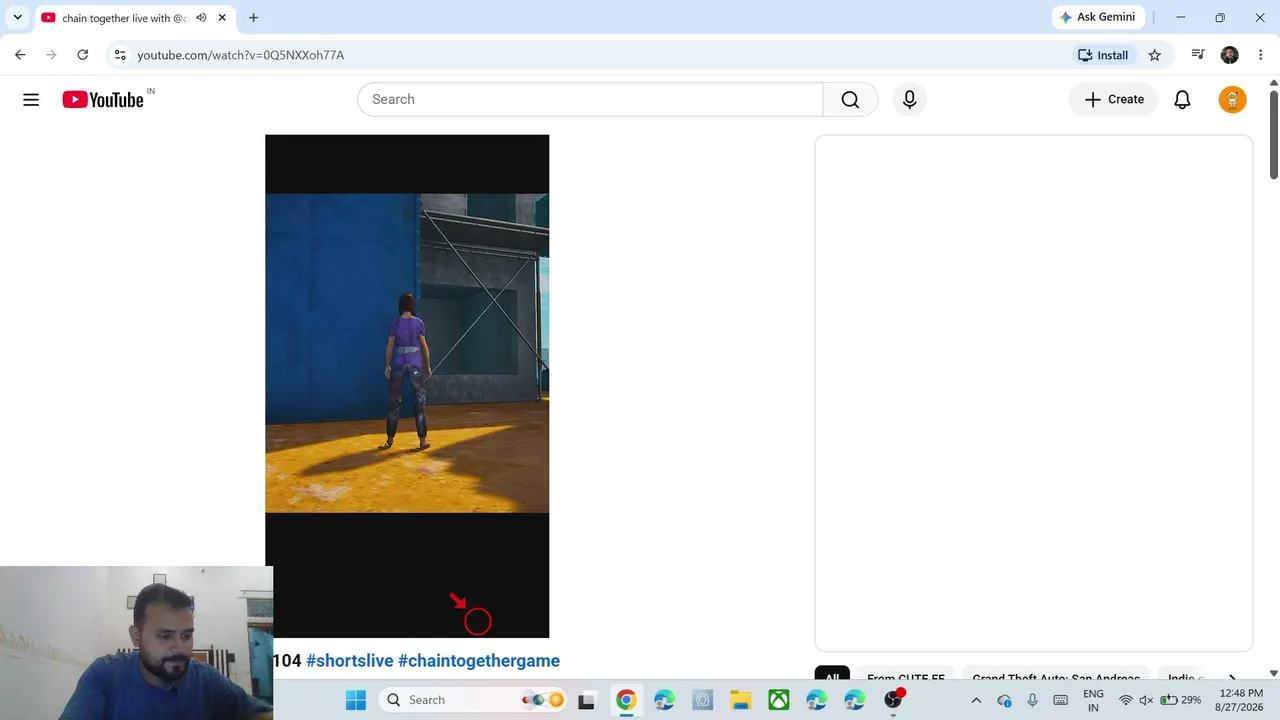
Task: Open the YouTube account avatar menu
Action: (1232, 99)
